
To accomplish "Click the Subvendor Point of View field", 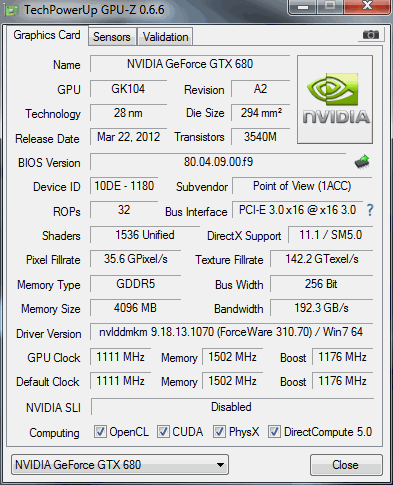I will pos(302,186).
